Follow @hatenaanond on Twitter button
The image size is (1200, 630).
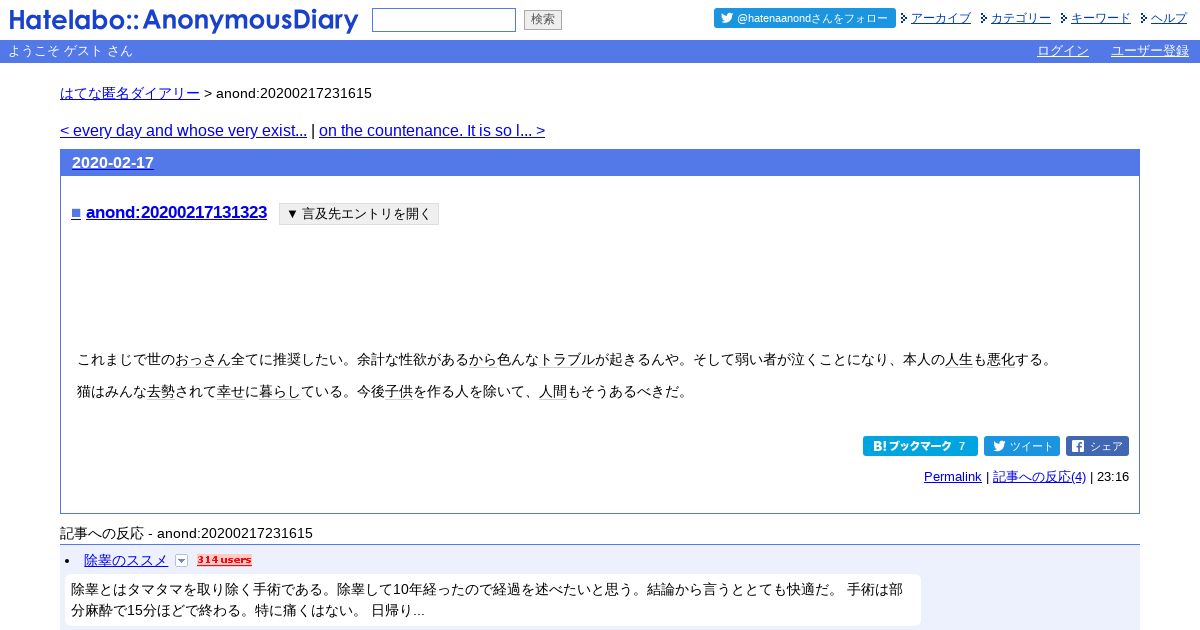[805, 18]
